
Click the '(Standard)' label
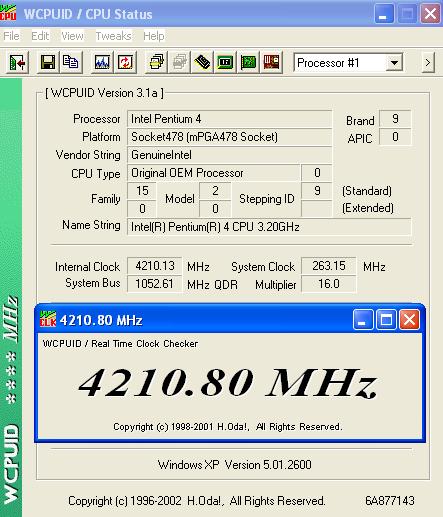367,191
